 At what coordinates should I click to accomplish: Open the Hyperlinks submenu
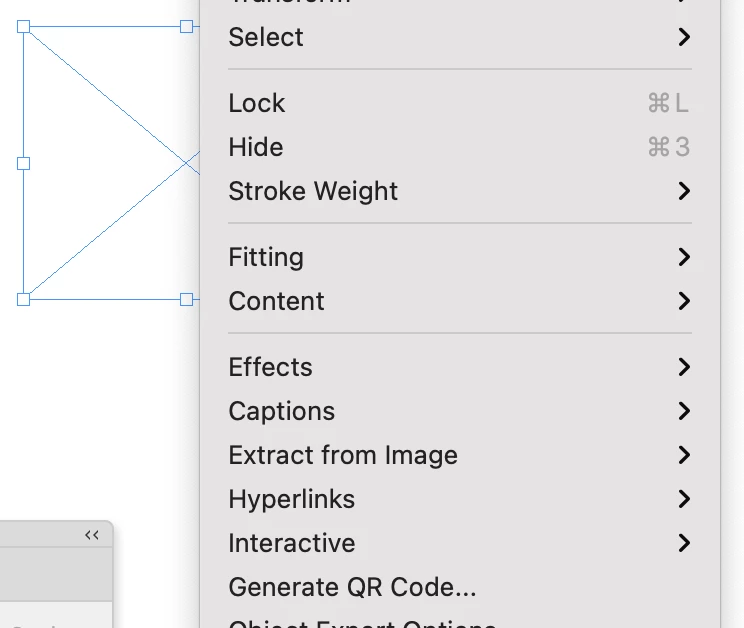291,499
